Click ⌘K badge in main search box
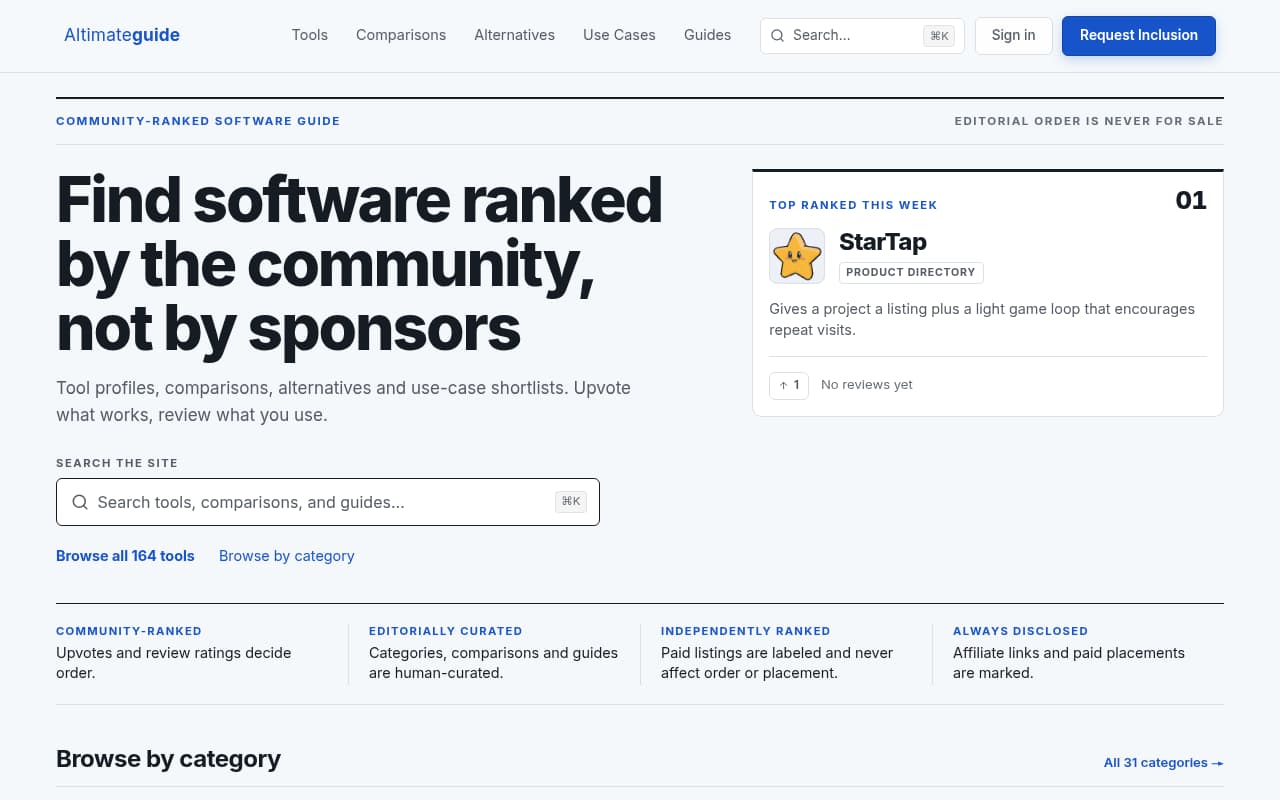This screenshot has height=800, width=1280. (571, 502)
